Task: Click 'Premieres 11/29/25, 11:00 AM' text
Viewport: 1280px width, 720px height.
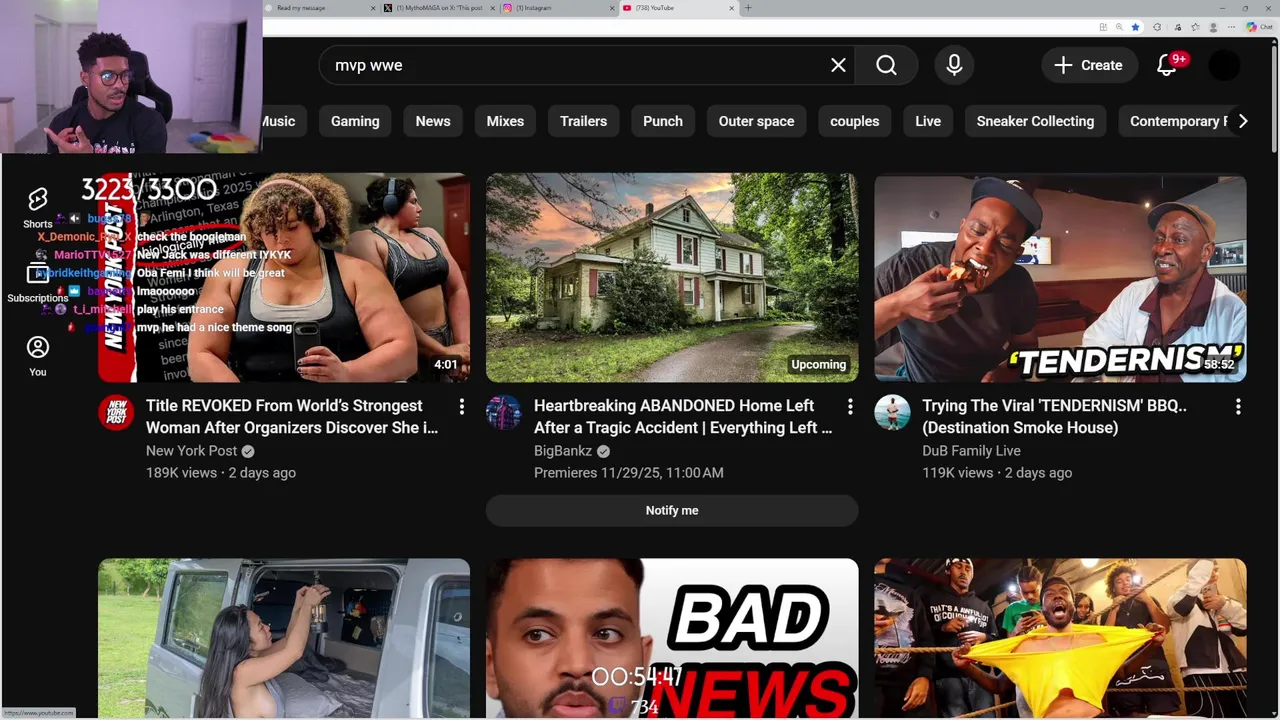Action: tap(629, 473)
